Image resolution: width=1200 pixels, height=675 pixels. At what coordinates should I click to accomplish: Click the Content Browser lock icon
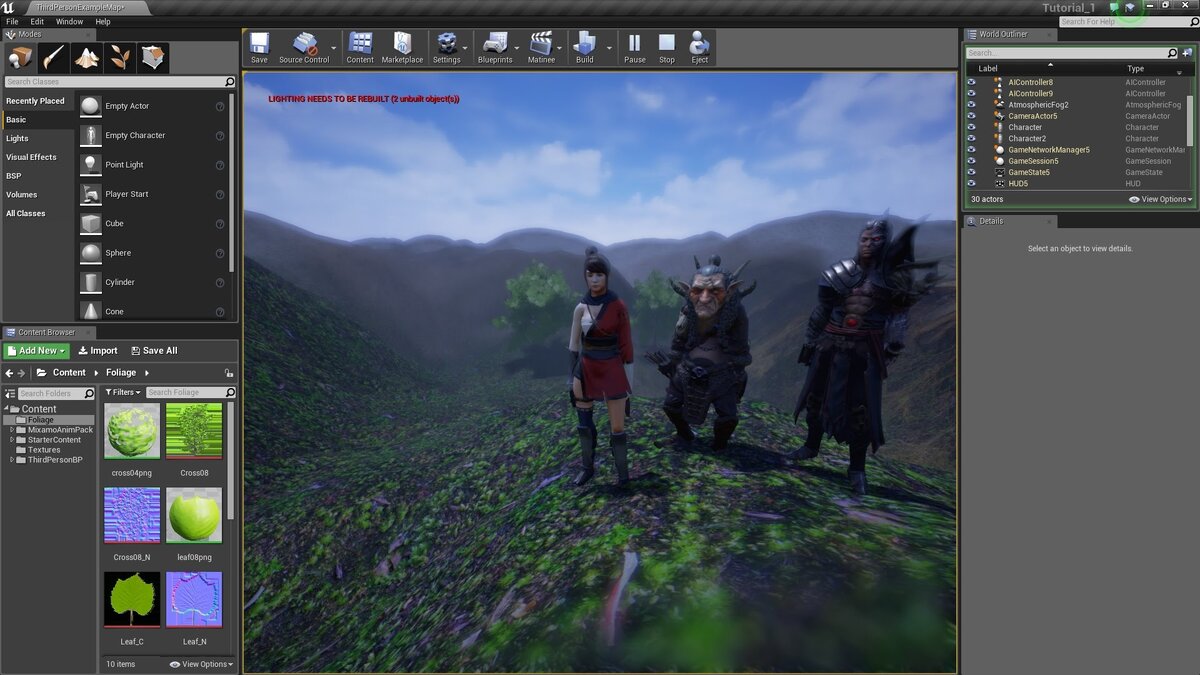point(229,373)
